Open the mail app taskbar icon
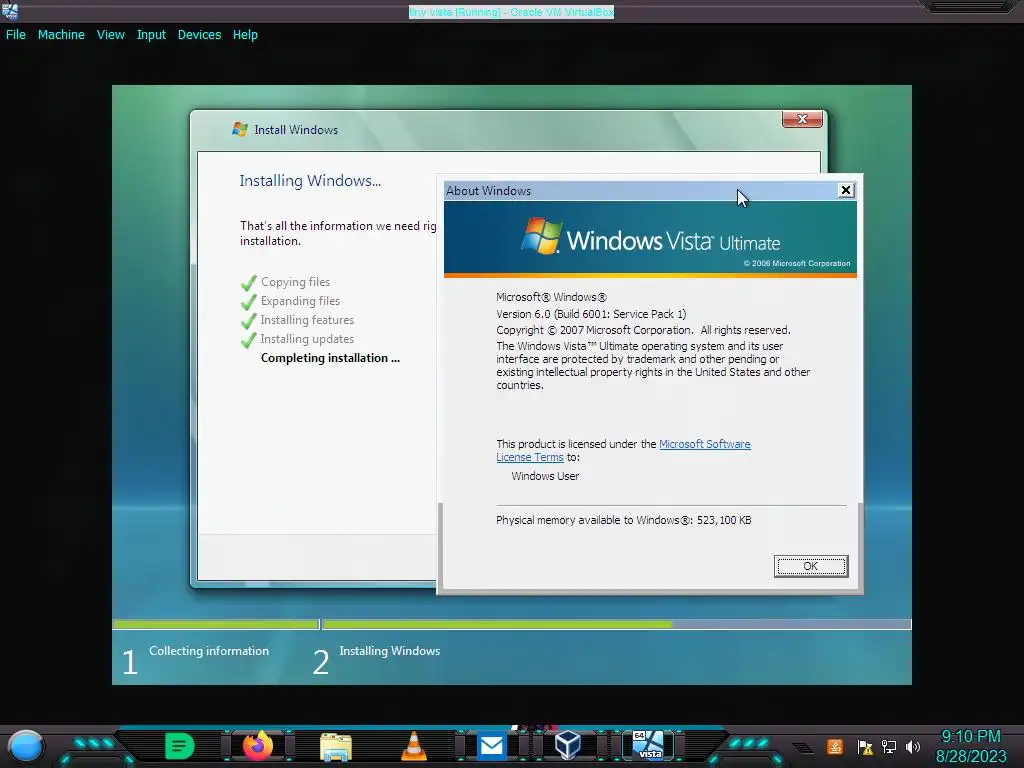This screenshot has height=768, width=1024. click(x=491, y=746)
